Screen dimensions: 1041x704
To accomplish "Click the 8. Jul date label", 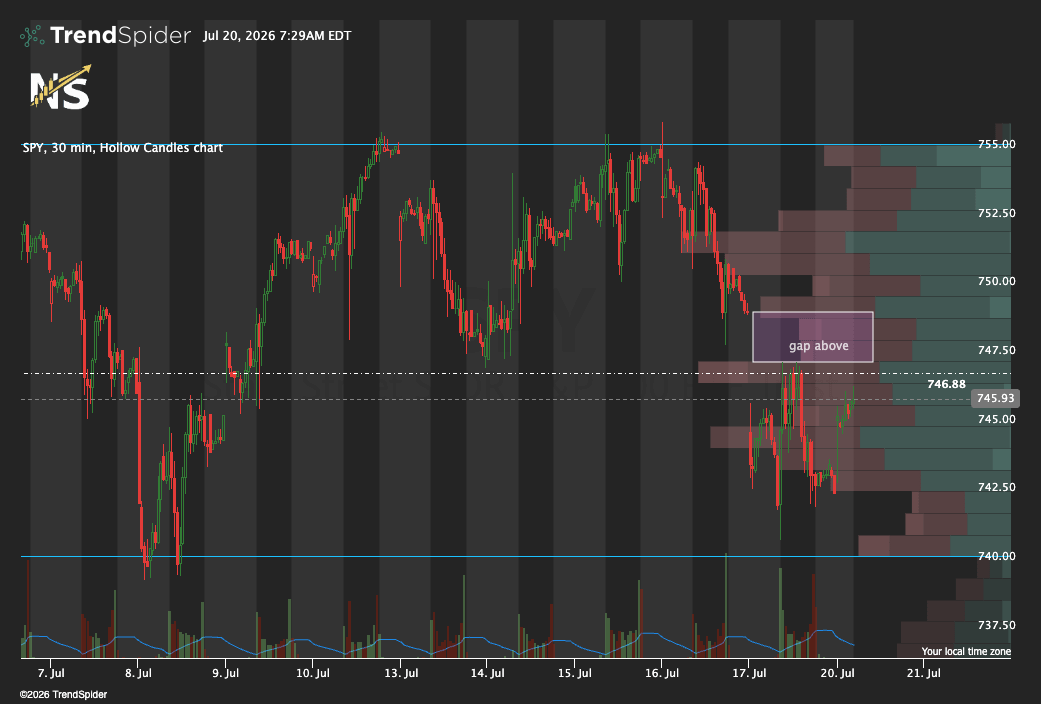I will click(x=138, y=673).
